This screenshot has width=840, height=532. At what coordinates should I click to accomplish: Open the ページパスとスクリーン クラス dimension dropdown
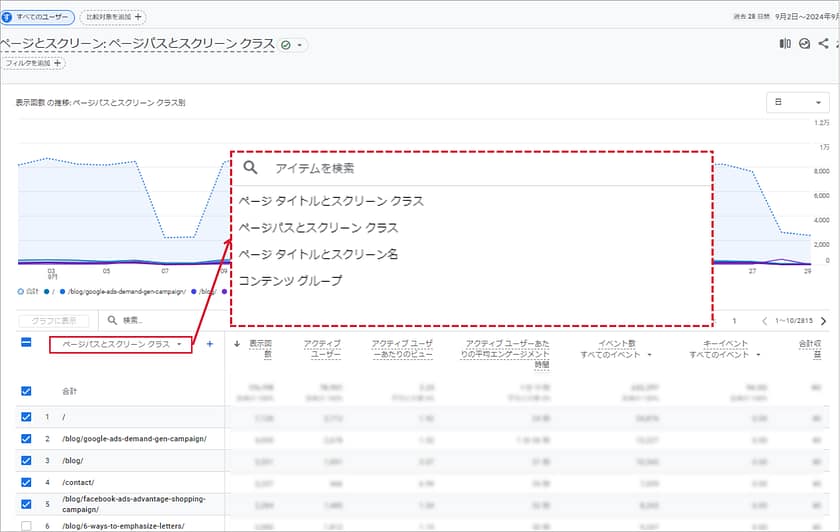coord(121,344)
